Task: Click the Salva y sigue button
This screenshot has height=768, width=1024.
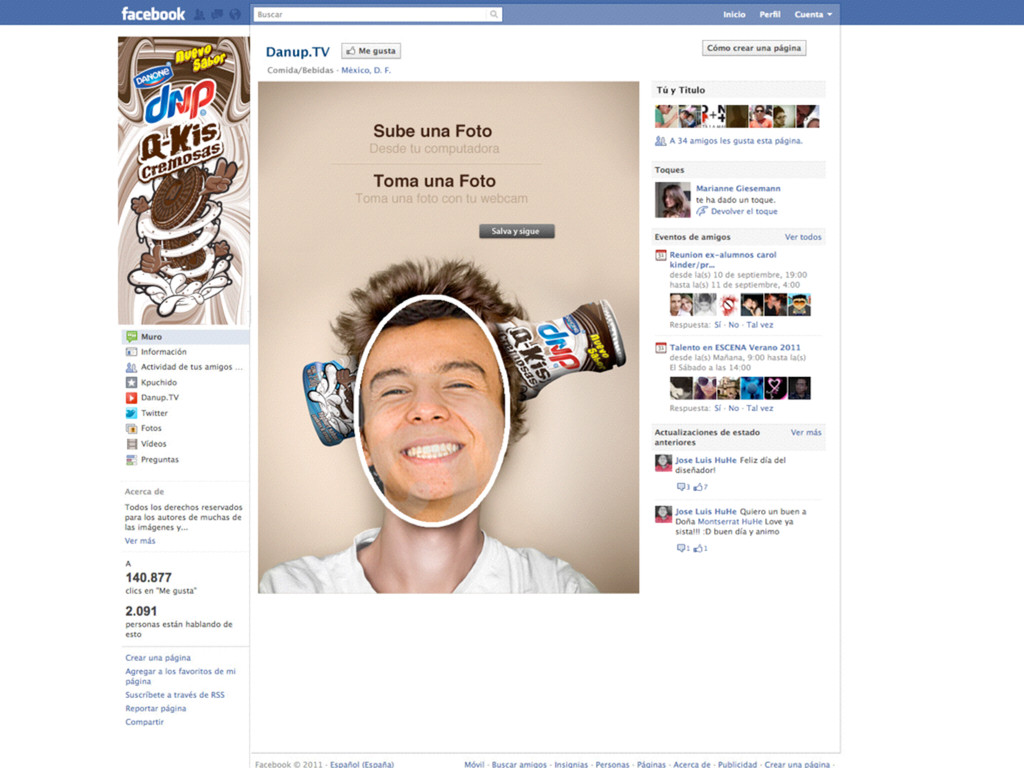Action: 517,231
